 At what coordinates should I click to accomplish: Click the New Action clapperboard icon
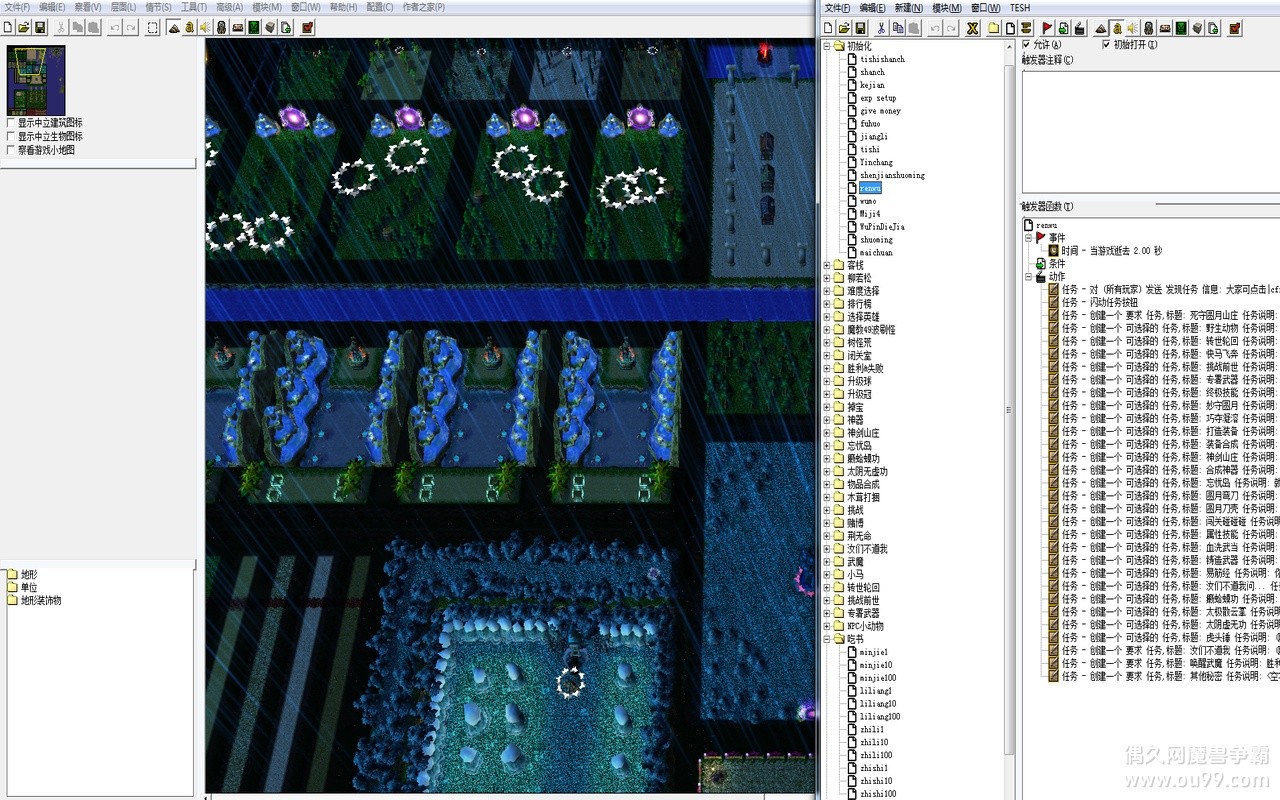[x=1080, y=28]
